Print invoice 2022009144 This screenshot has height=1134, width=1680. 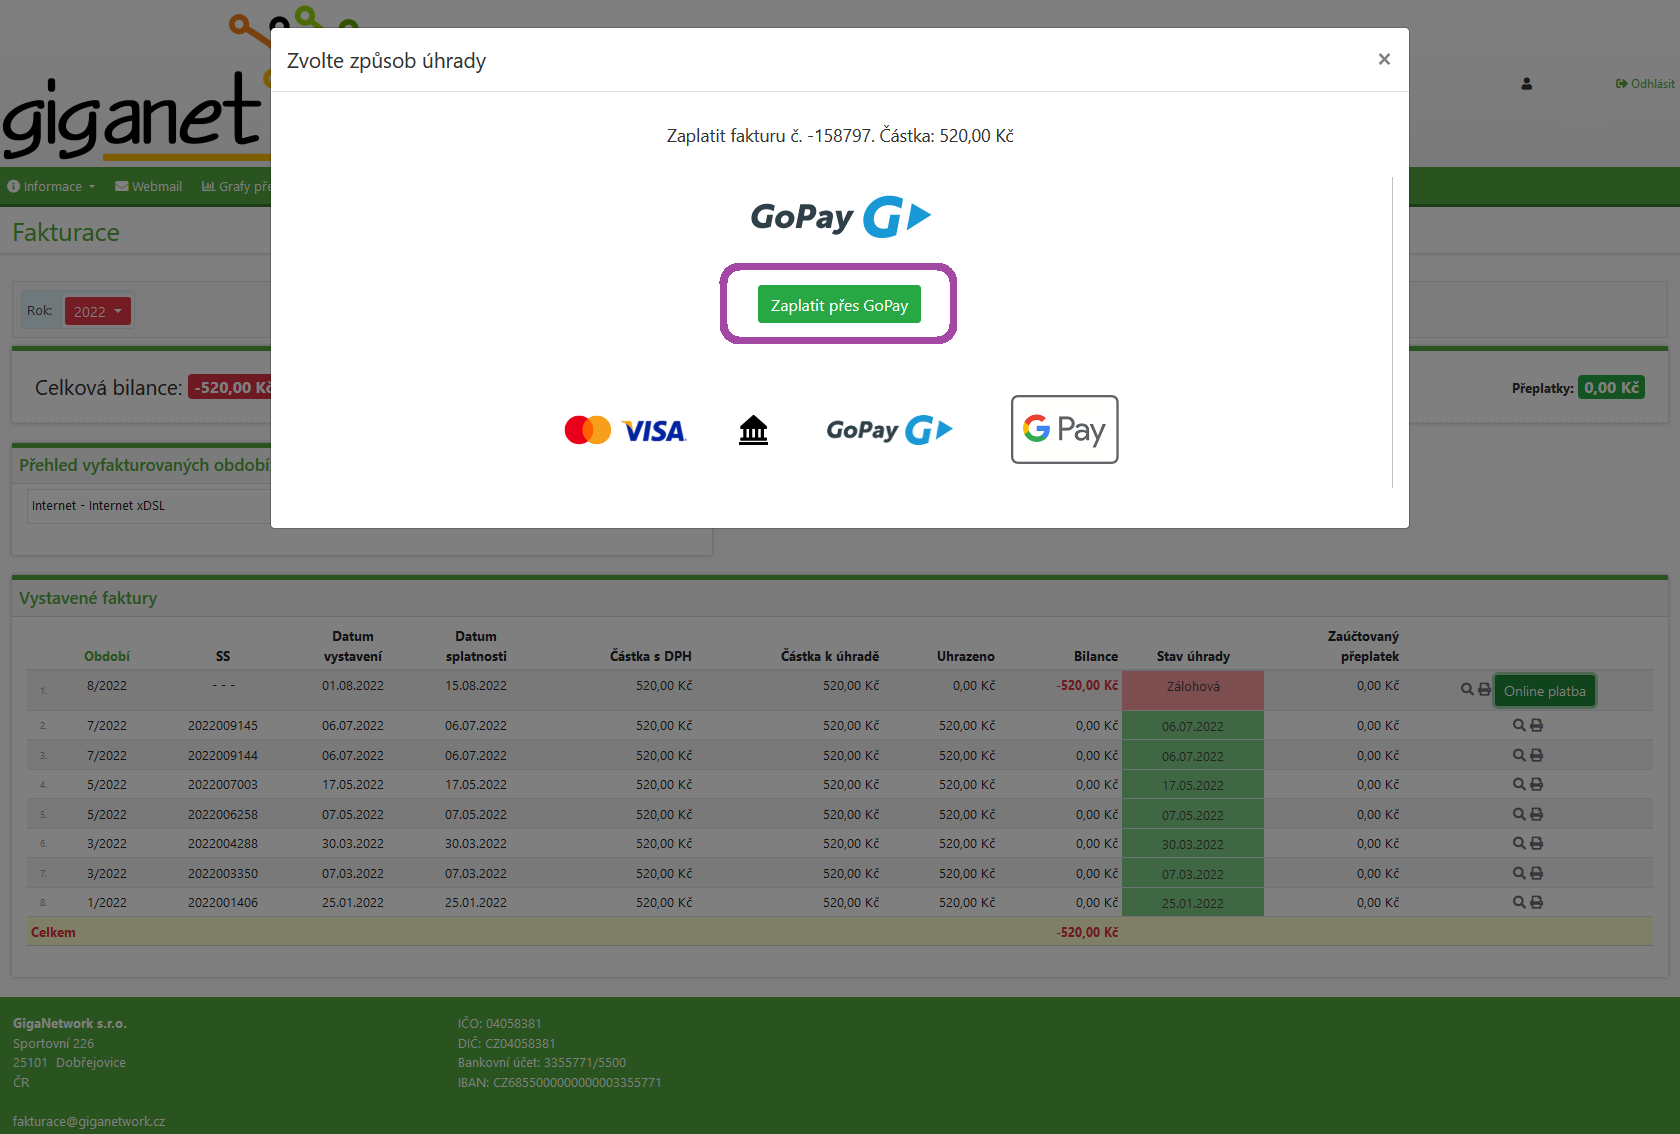pyautogui.click(x=1536, y=755)
